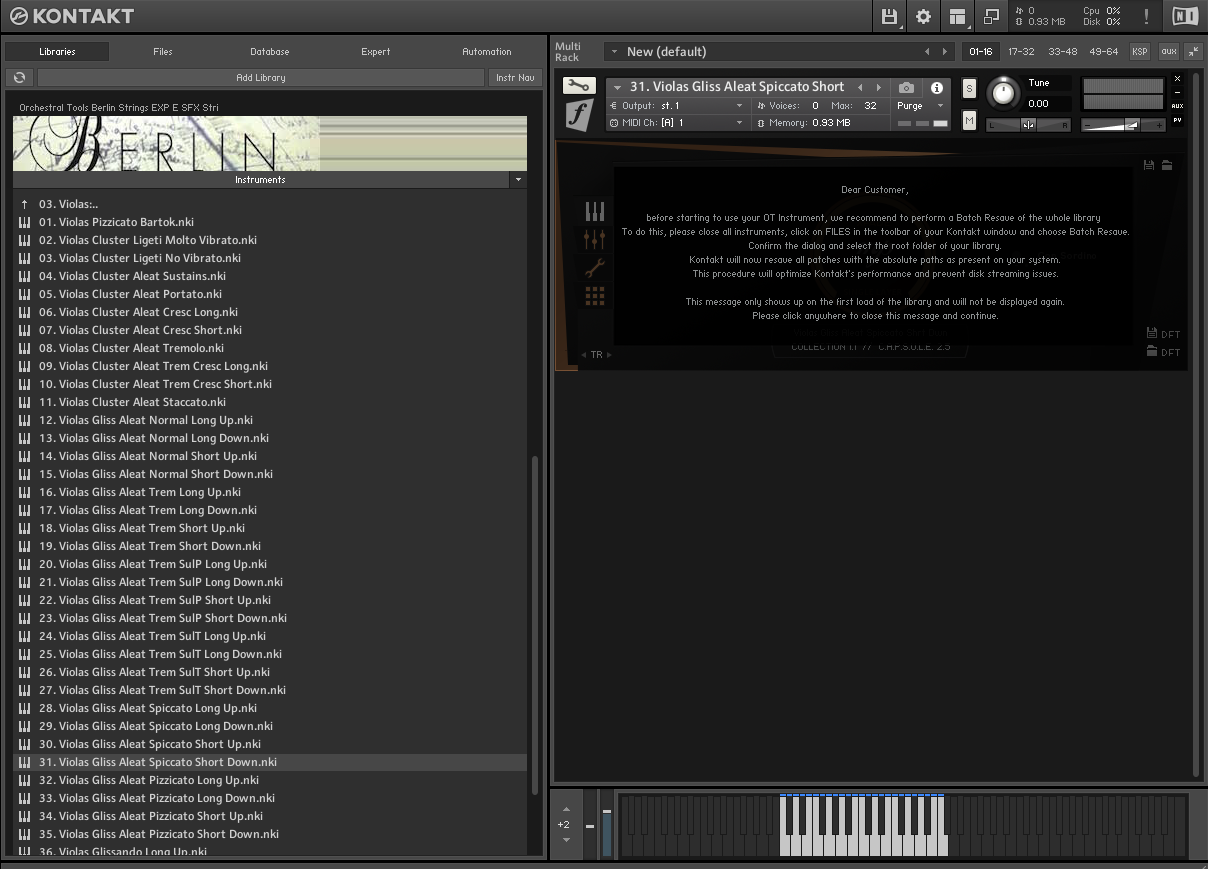The height and width of the screenshot is (869, 1208).
Task: Minimize instrument header with minus button
Action: (1177, 92)
